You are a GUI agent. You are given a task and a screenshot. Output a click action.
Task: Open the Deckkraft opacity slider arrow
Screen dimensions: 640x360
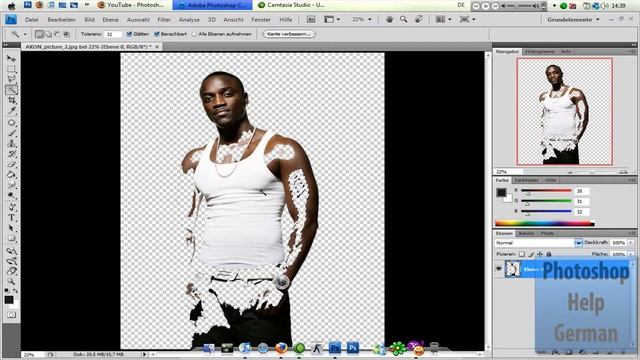click(x=631, y=243)
